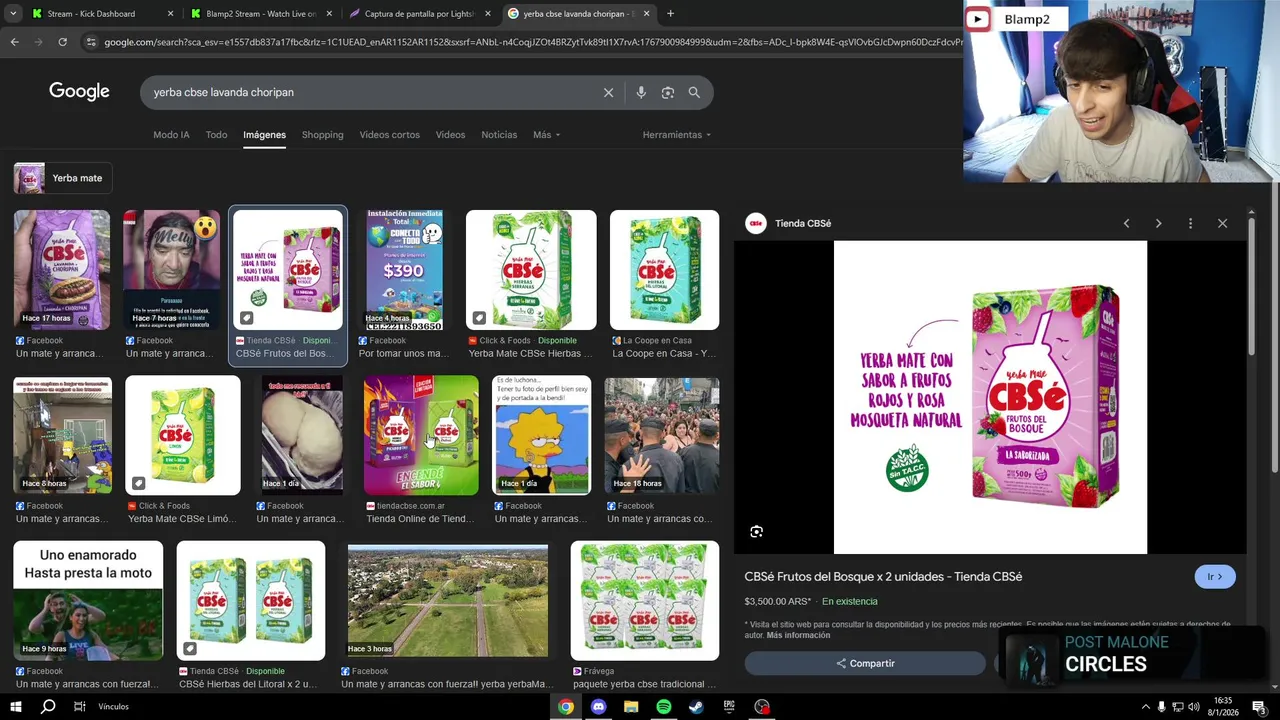Open Spotify from the taskbar
The width and height of the screenshot is (1280, 720).
pyautogui.click(x=664, y=706)
